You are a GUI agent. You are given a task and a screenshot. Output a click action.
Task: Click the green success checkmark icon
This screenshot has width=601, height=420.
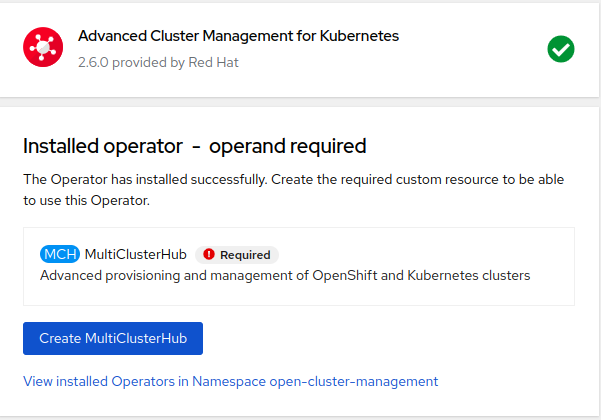(x=561, y=48)
